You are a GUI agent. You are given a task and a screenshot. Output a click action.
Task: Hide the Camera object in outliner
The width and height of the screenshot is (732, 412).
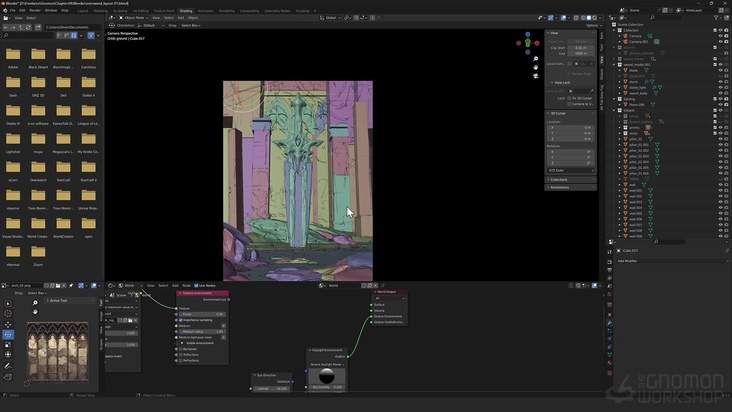point(720,36)
